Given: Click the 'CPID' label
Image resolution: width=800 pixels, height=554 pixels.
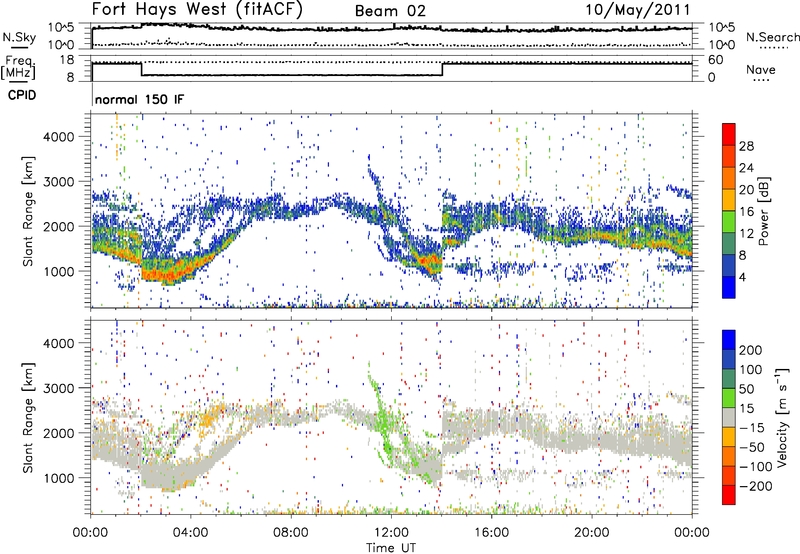Looking at the screenshot, I should (x=22, y=95).
